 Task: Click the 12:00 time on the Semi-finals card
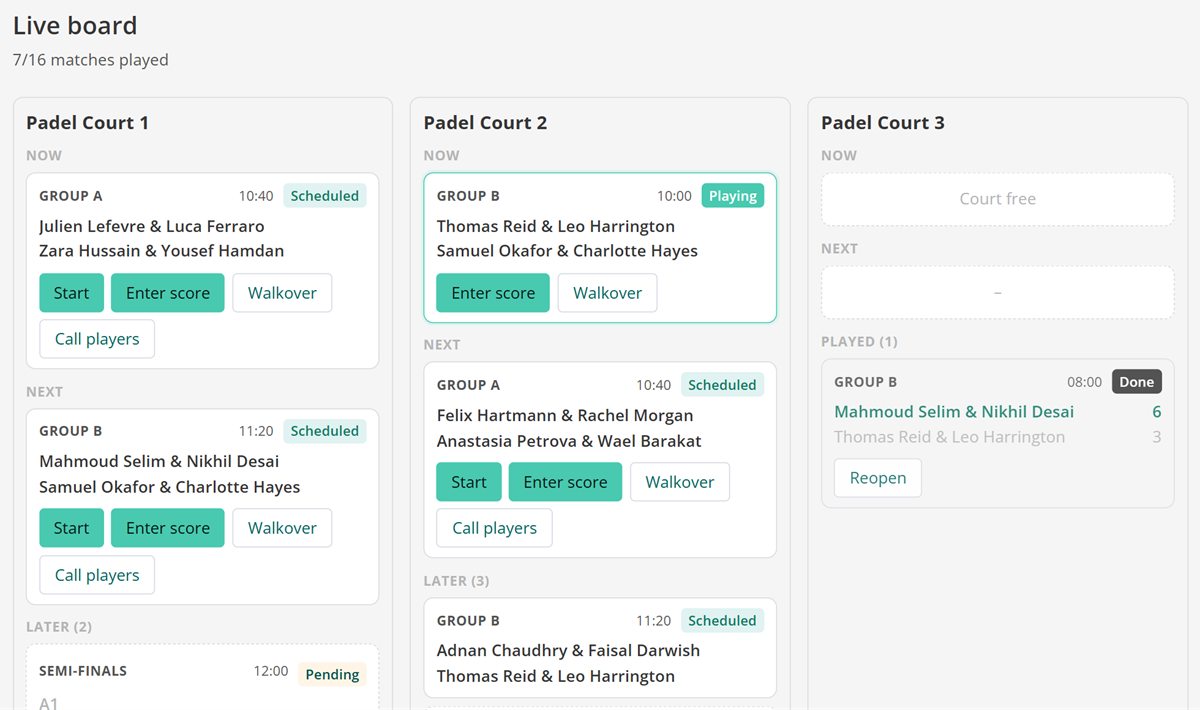[x=271, y=672]
